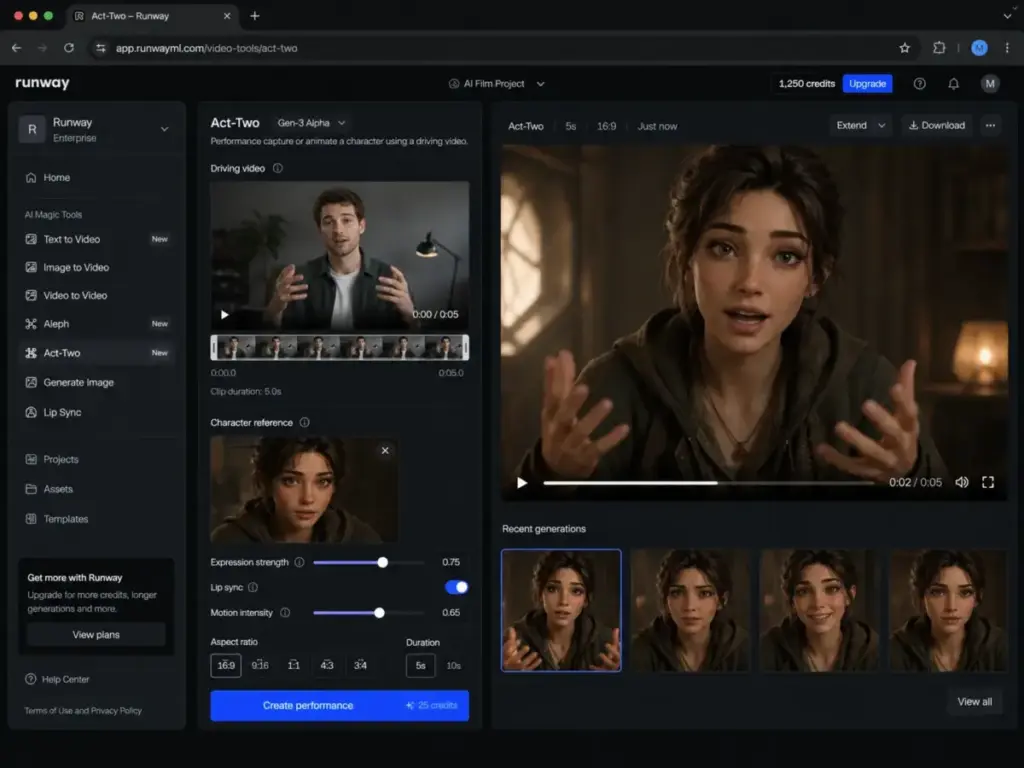
Task: Play the driving video preview
Action: click(225, 315)
